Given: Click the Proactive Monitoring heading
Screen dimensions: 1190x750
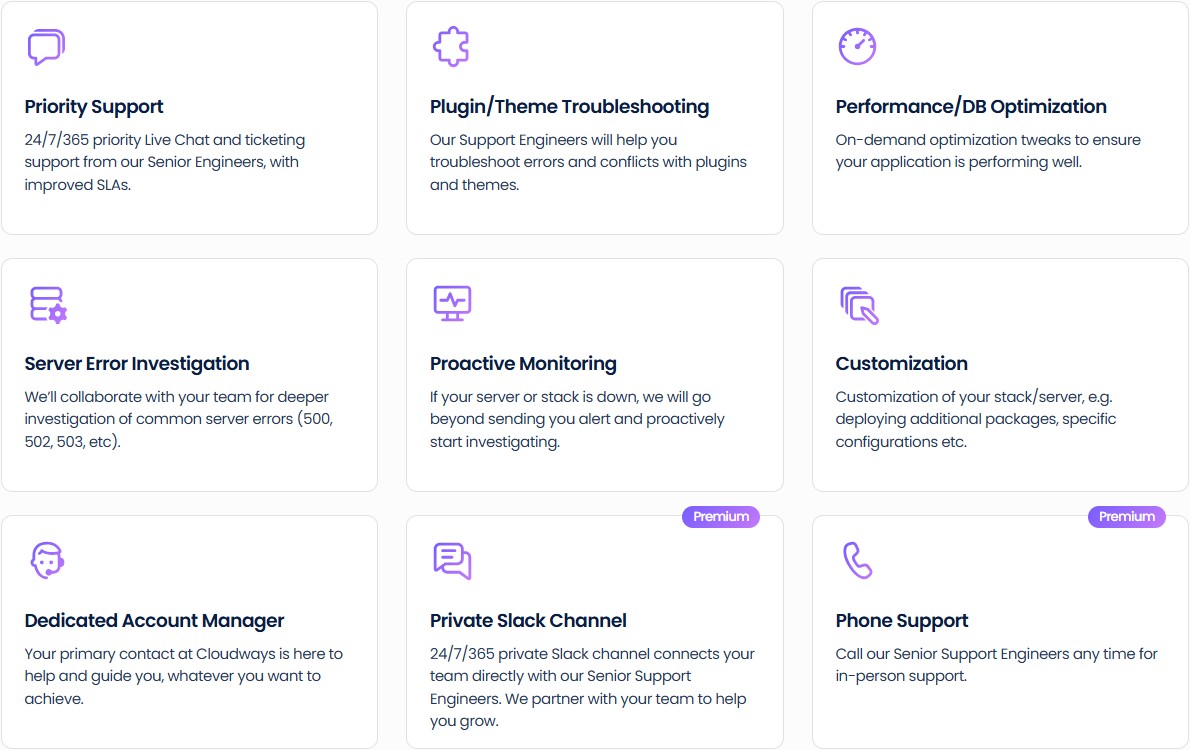Looking at the screenshot, I should [x=522, y=363].
